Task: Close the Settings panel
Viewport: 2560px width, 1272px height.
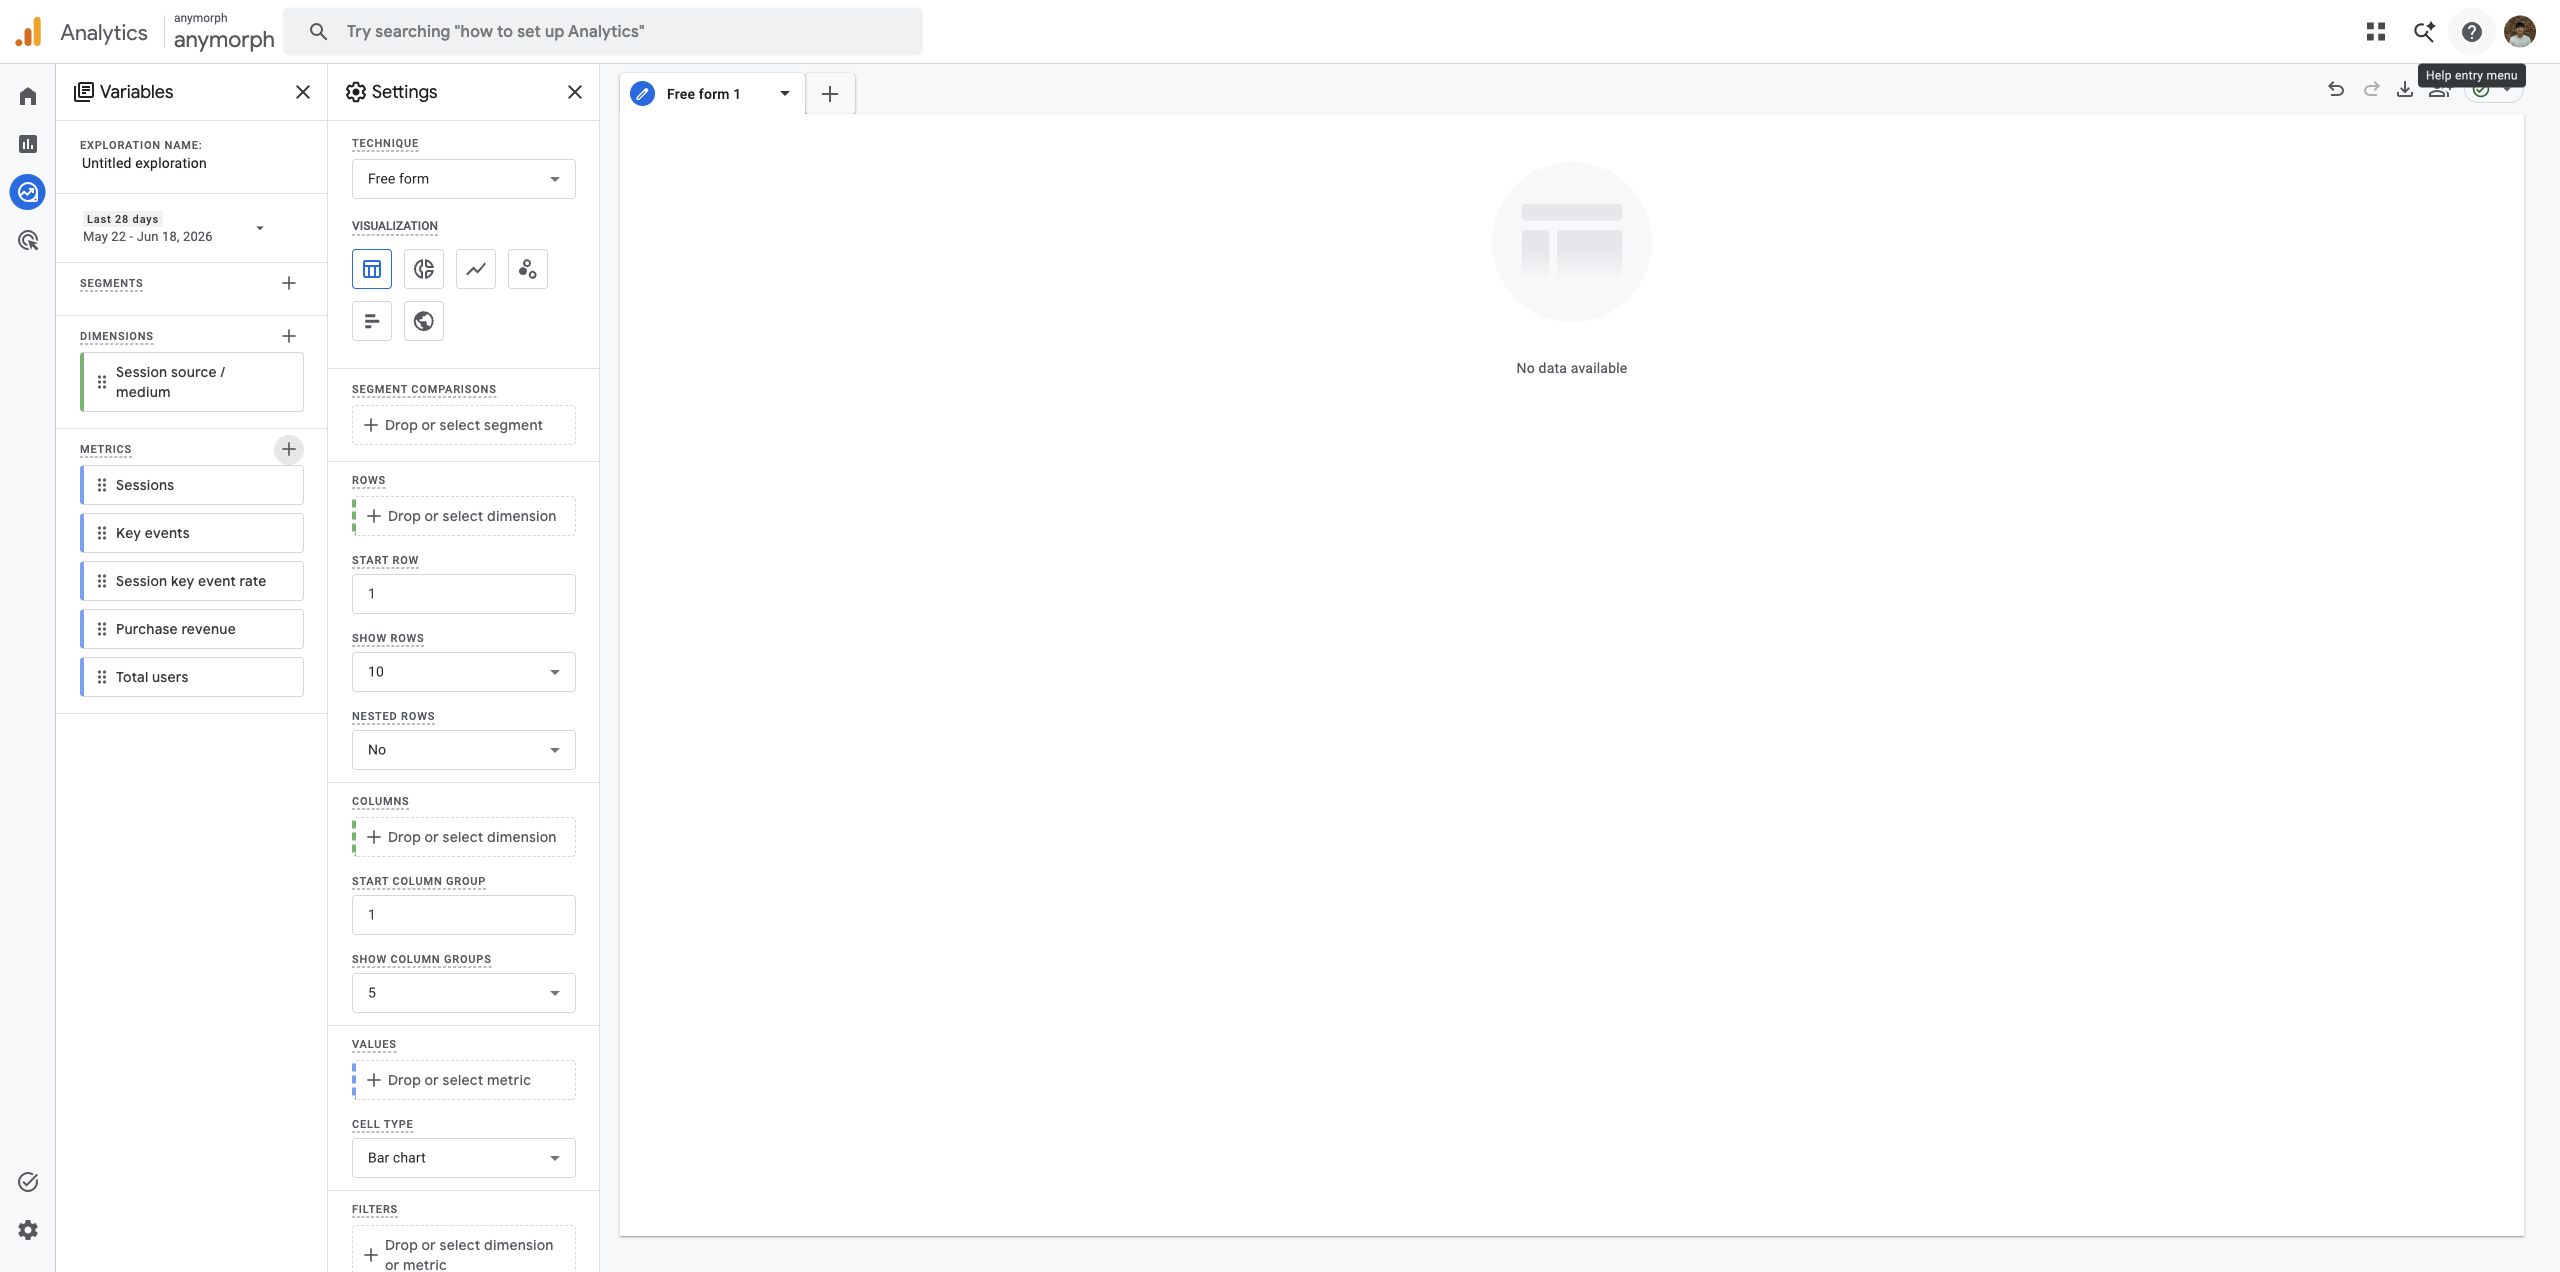Action: 575,92
